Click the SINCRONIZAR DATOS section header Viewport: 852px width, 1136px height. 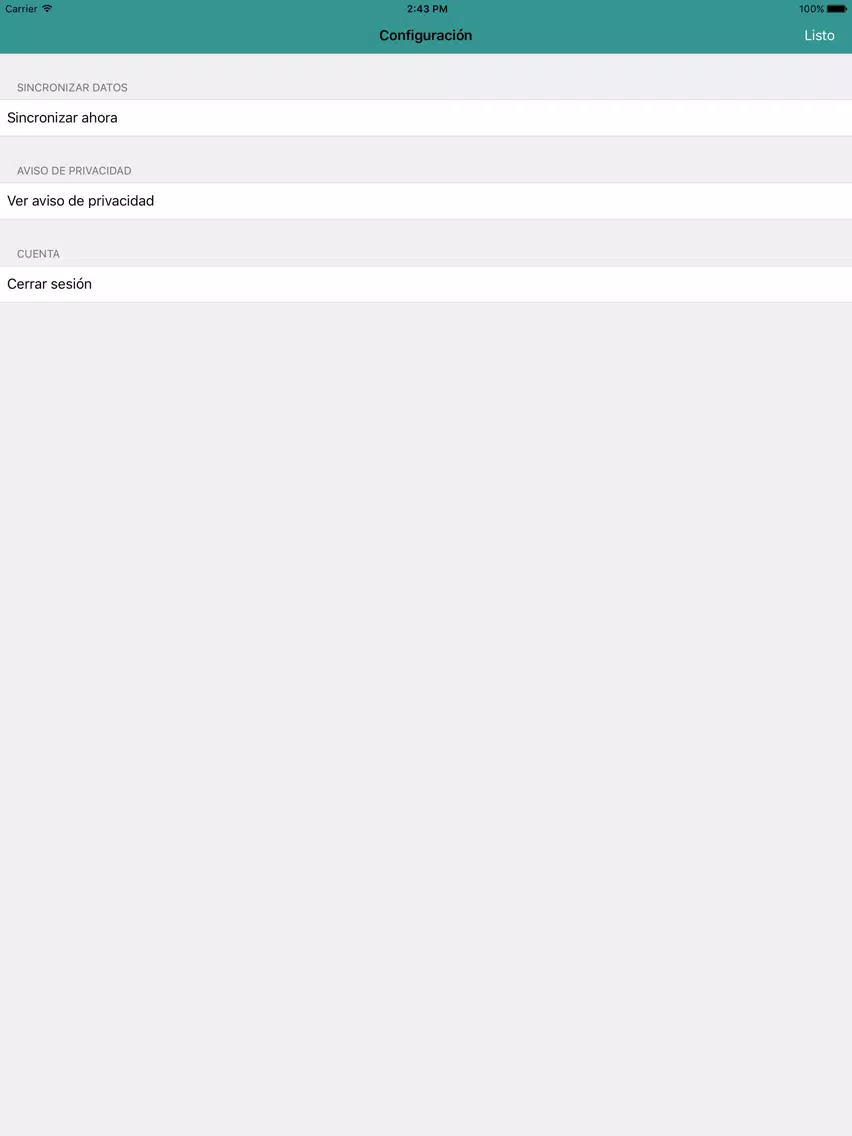coord(72,88)
